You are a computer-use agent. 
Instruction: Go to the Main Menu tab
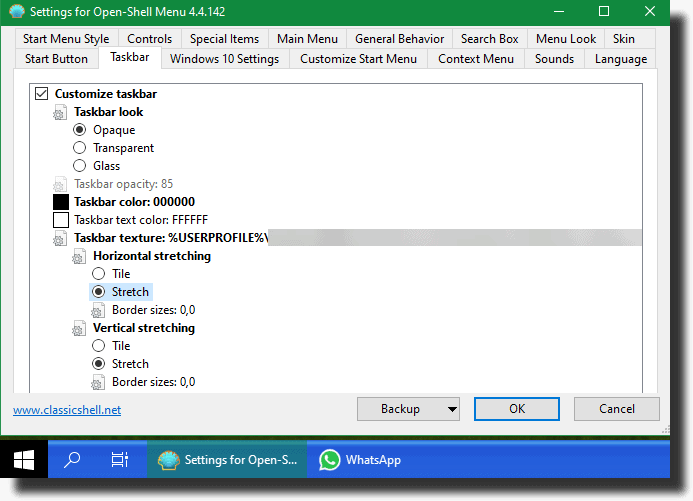pos(308,39)
